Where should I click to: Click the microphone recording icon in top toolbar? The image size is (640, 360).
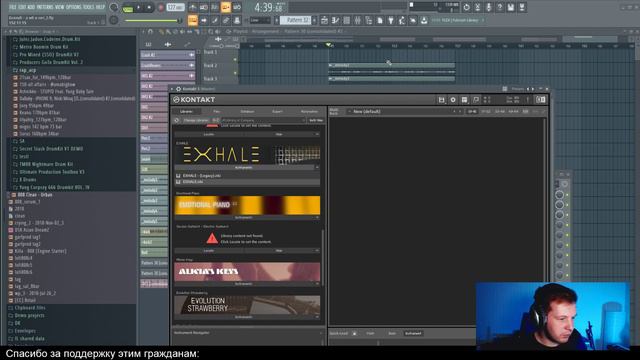pos(489,7)
